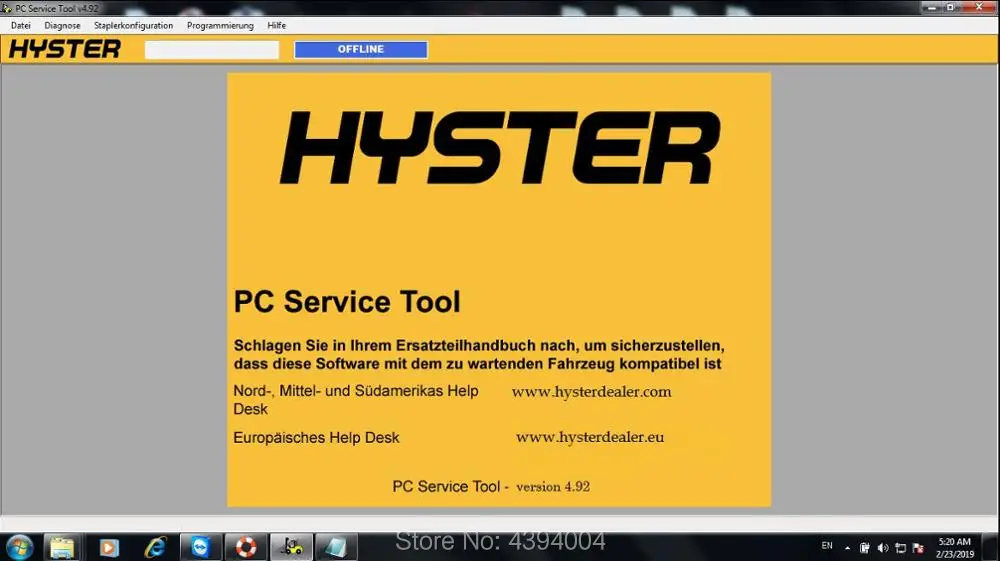Click the network tray icon
Screen dimensions: 1000x561
901,548
